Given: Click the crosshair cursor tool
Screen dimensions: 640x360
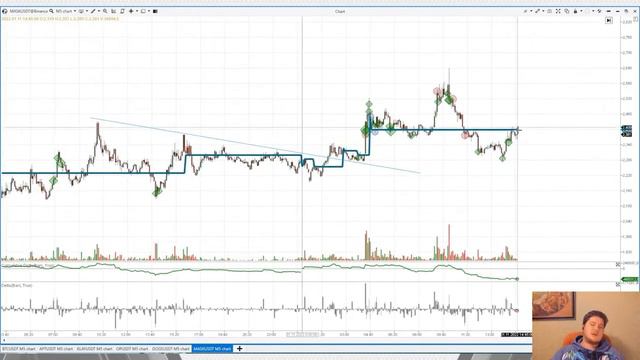Looking at the screenshot, I should click(x=131, y=11).
